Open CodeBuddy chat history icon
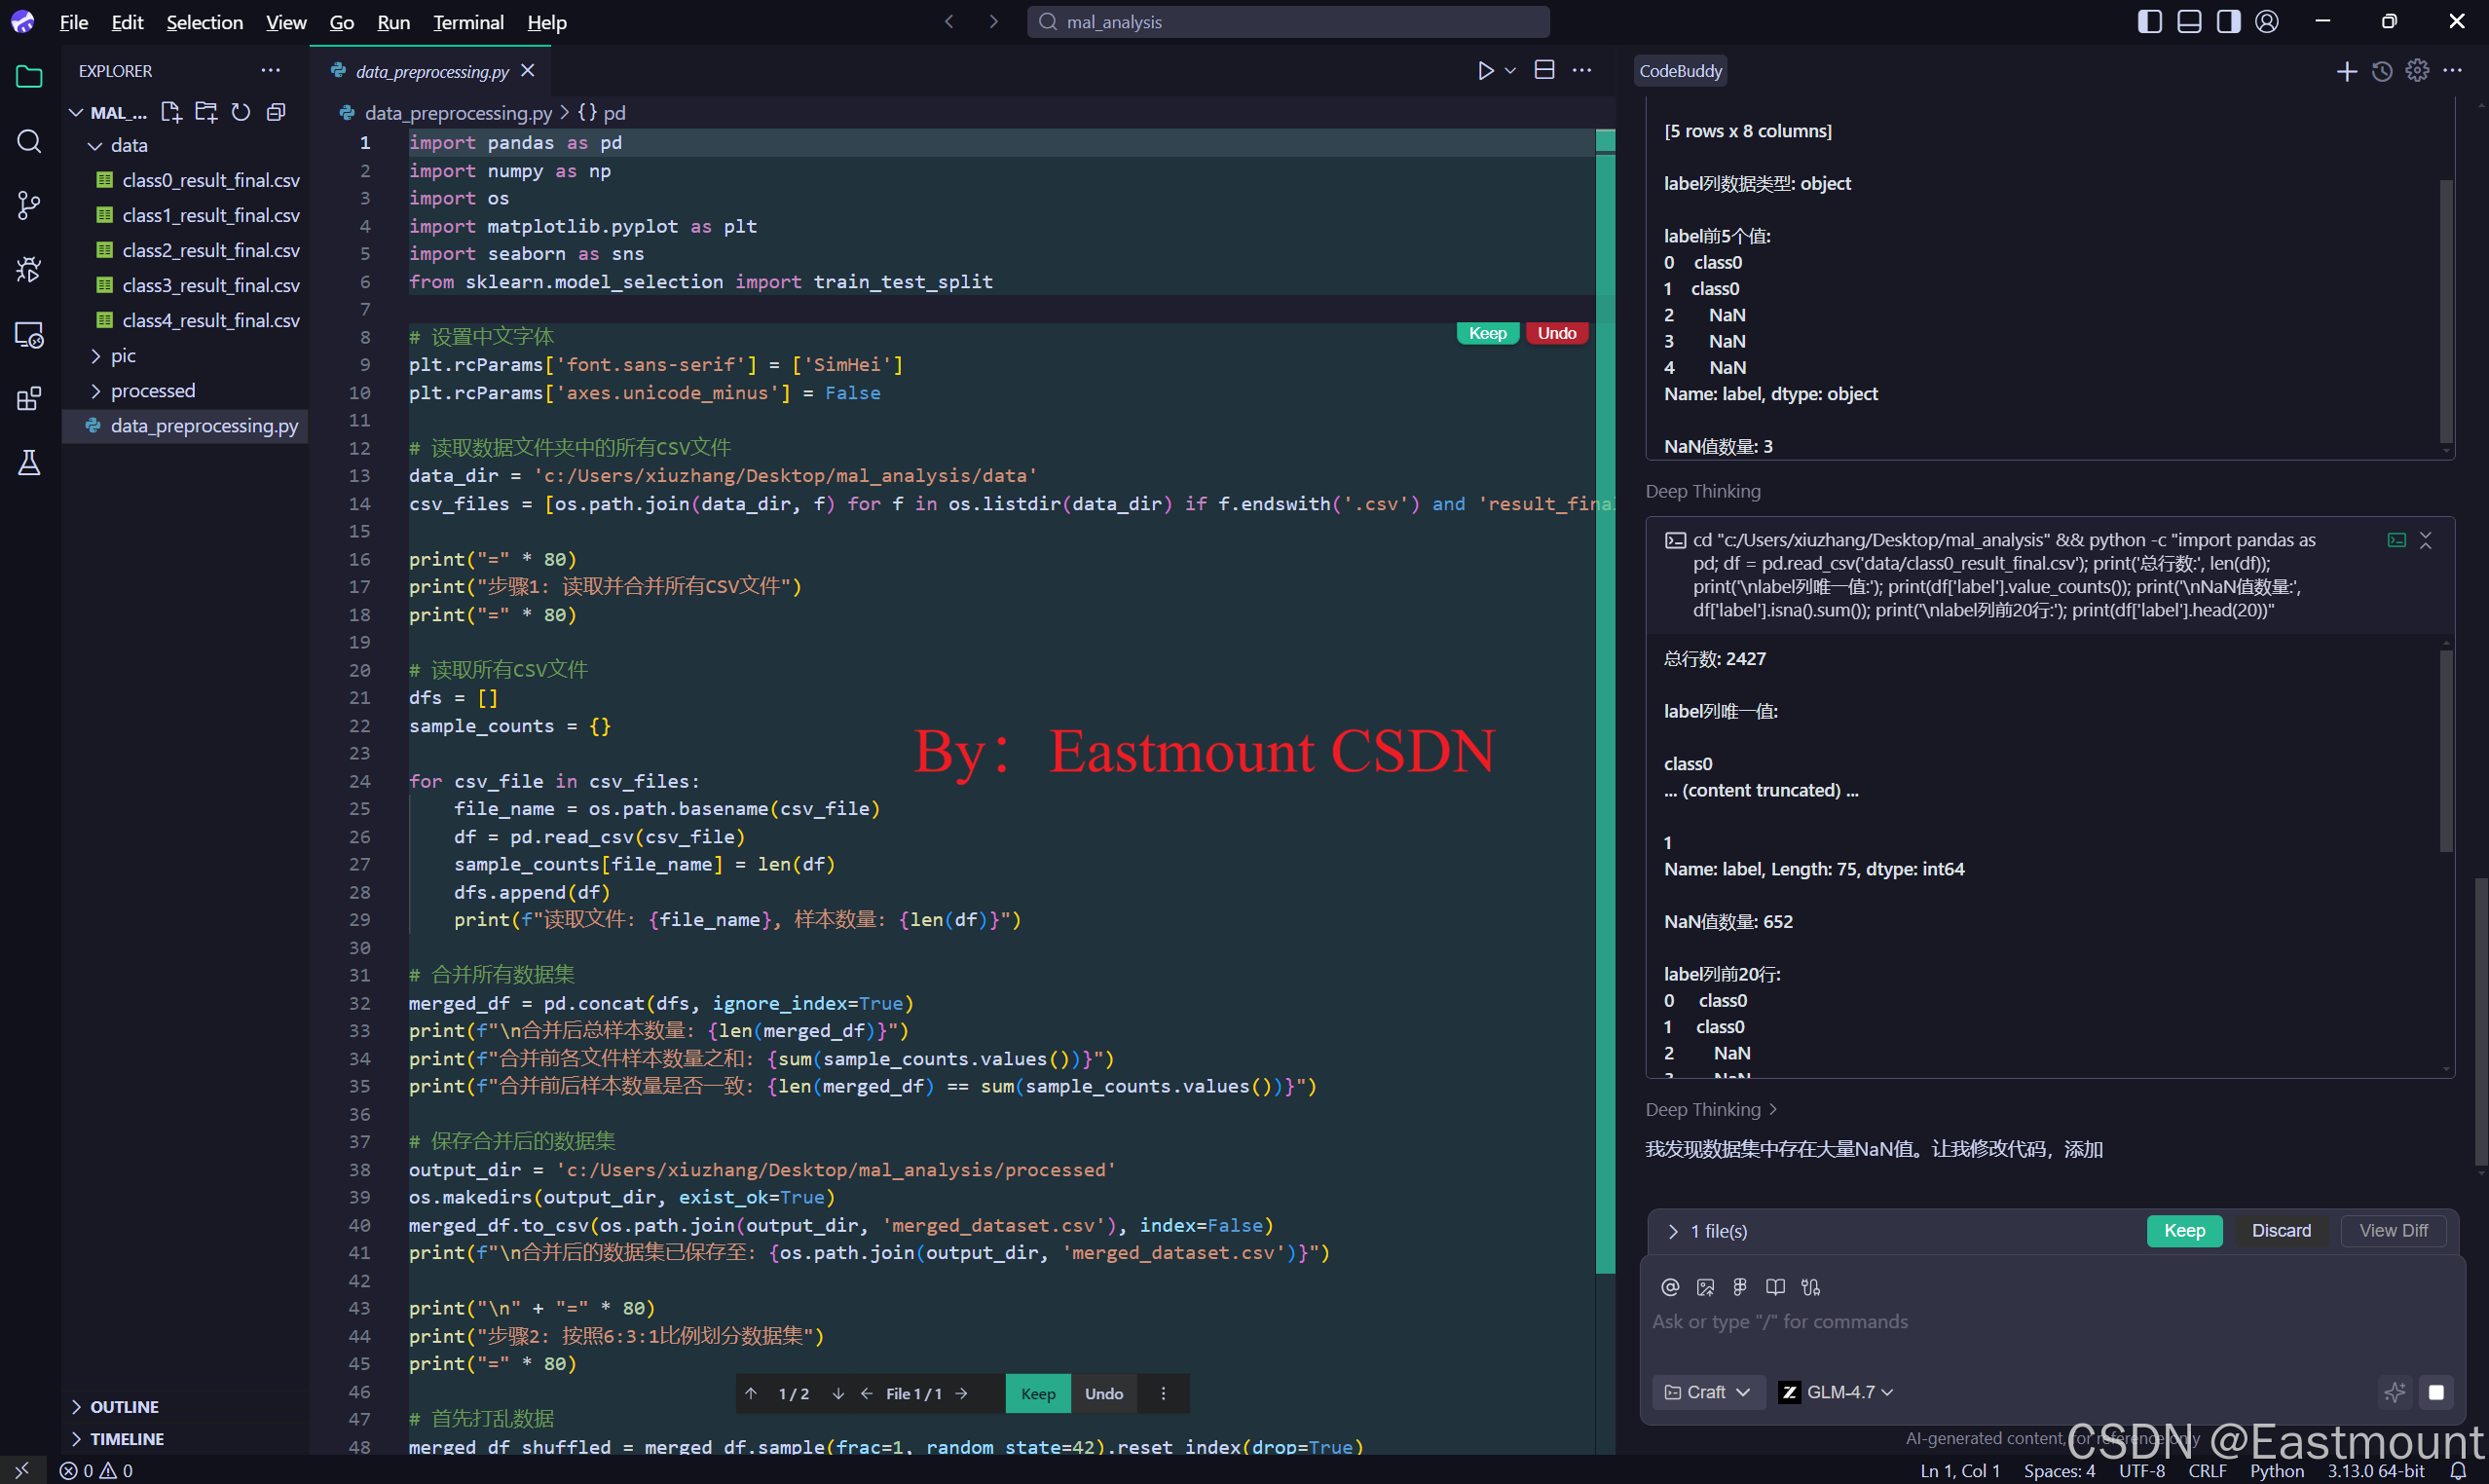The image size is (2489, 1484). pos(2382,71)
